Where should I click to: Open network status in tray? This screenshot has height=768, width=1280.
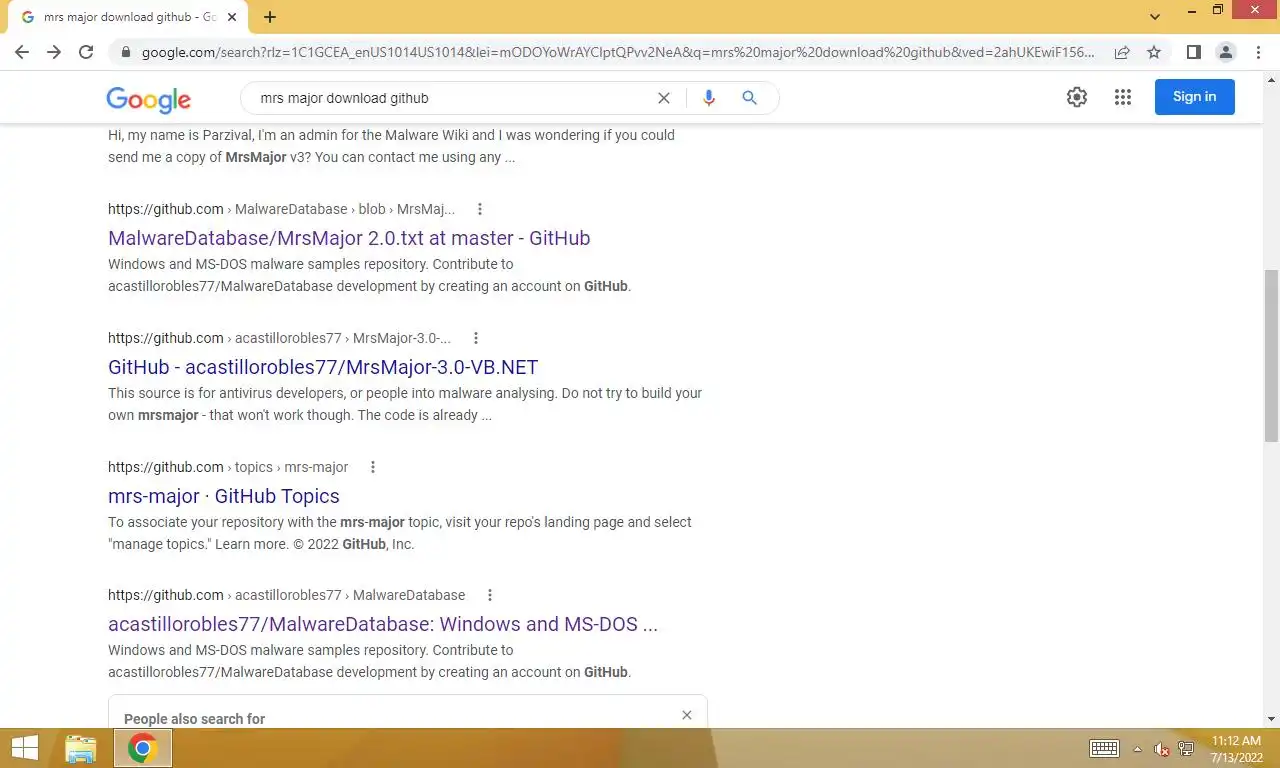(x=1187, y=749)
